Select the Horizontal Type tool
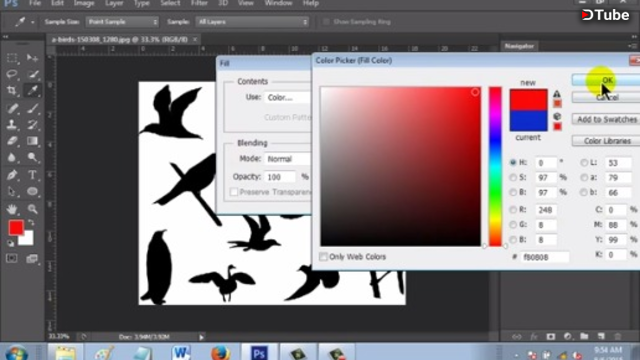The width and height of the screenshot is (640, 360). pyautogui.click(x=32, y=175)
